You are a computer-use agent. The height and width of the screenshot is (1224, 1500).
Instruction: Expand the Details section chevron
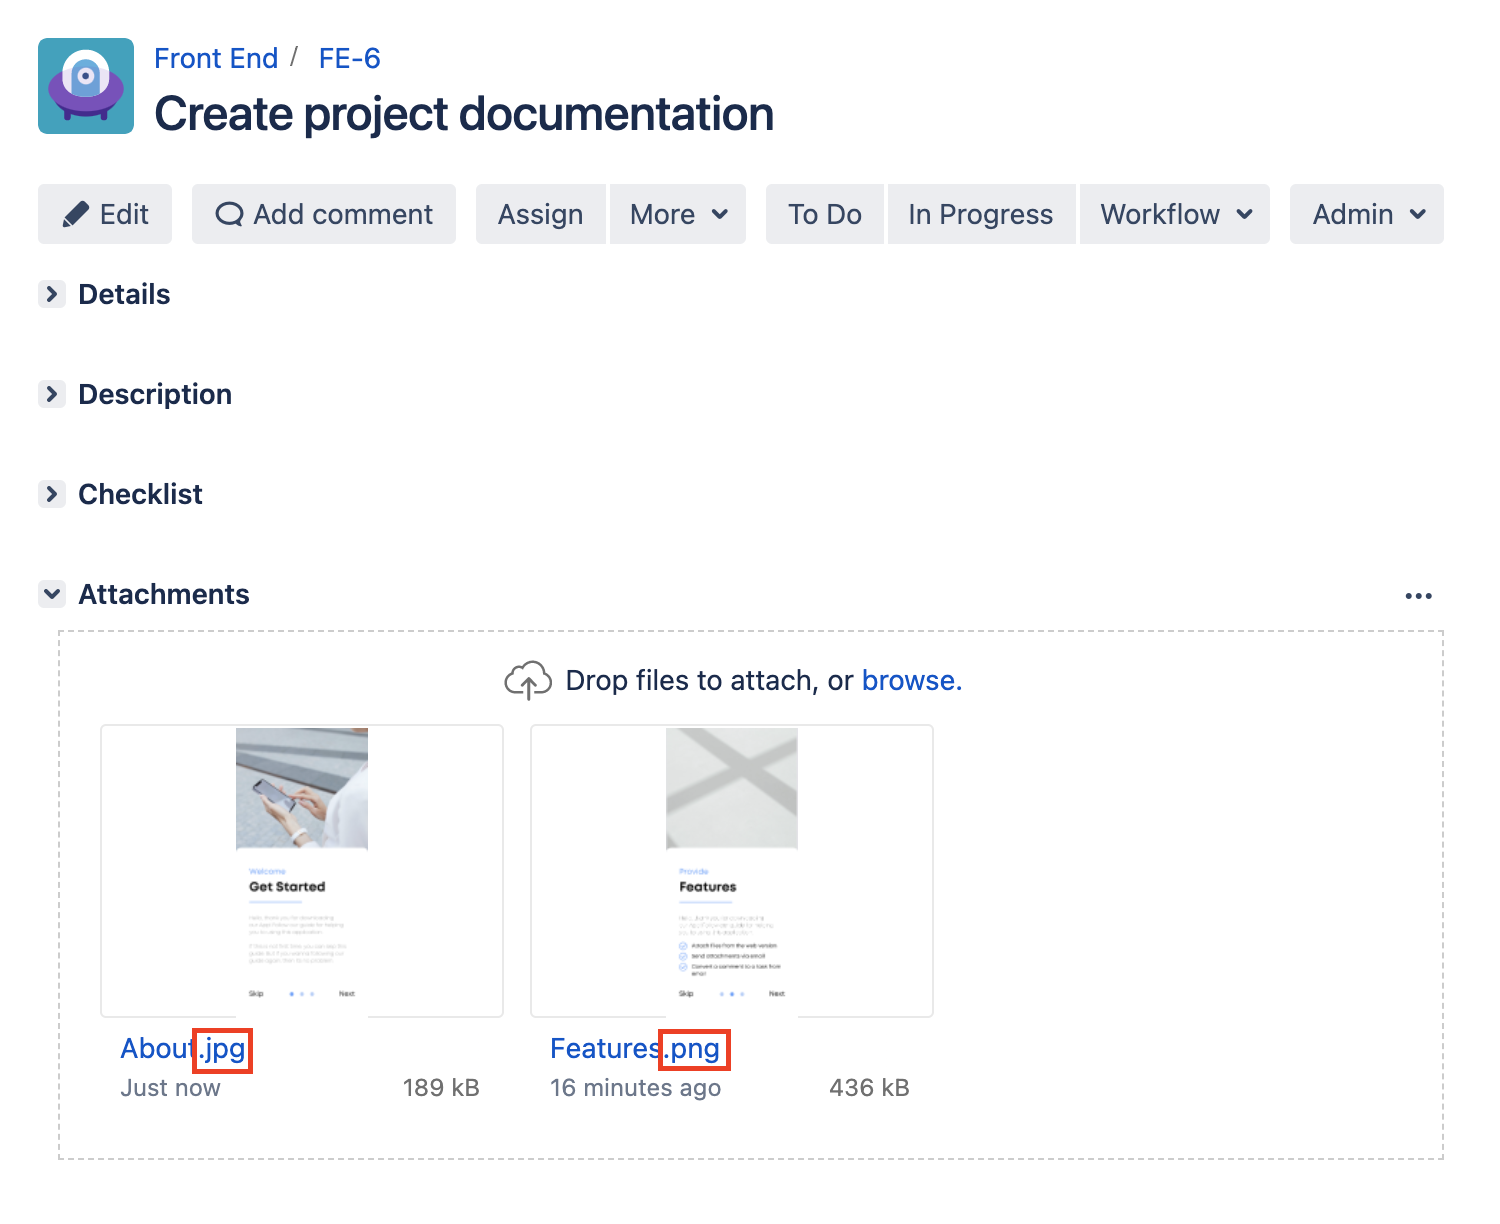point(52,294)
